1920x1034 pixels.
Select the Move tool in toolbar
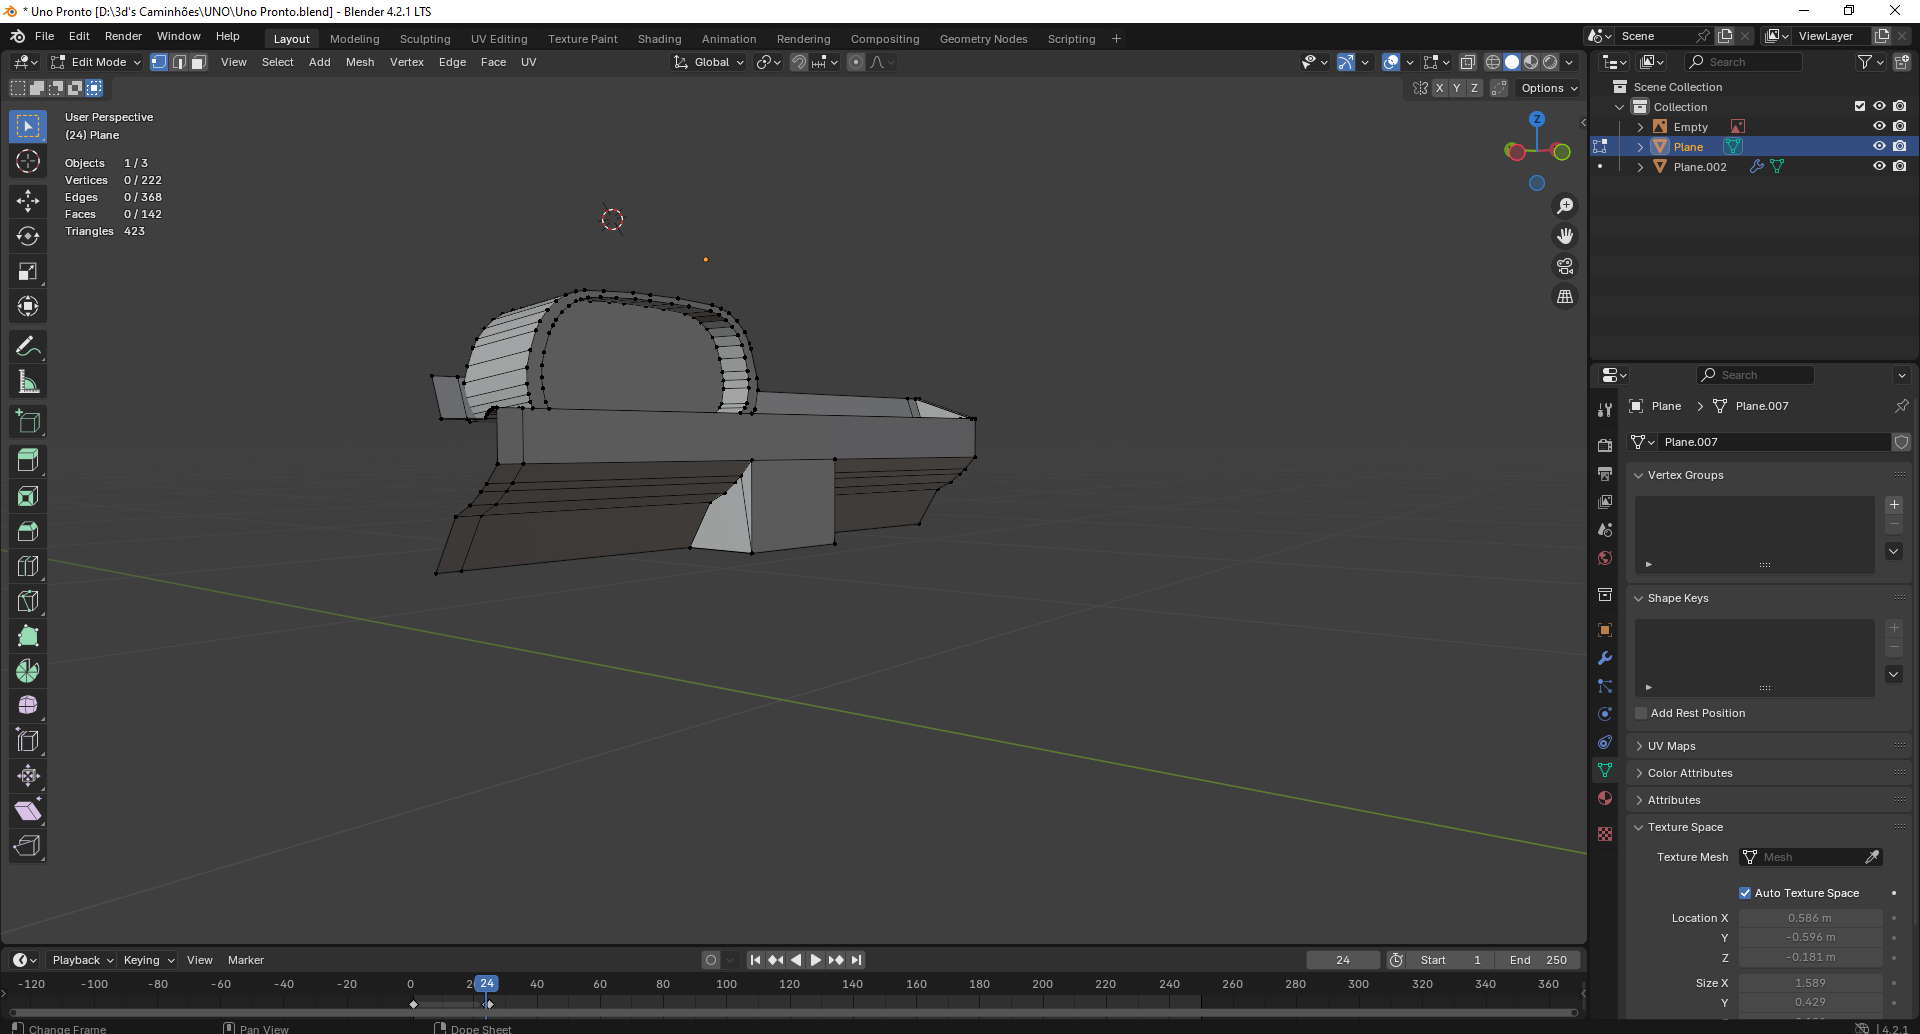[28, 201]
